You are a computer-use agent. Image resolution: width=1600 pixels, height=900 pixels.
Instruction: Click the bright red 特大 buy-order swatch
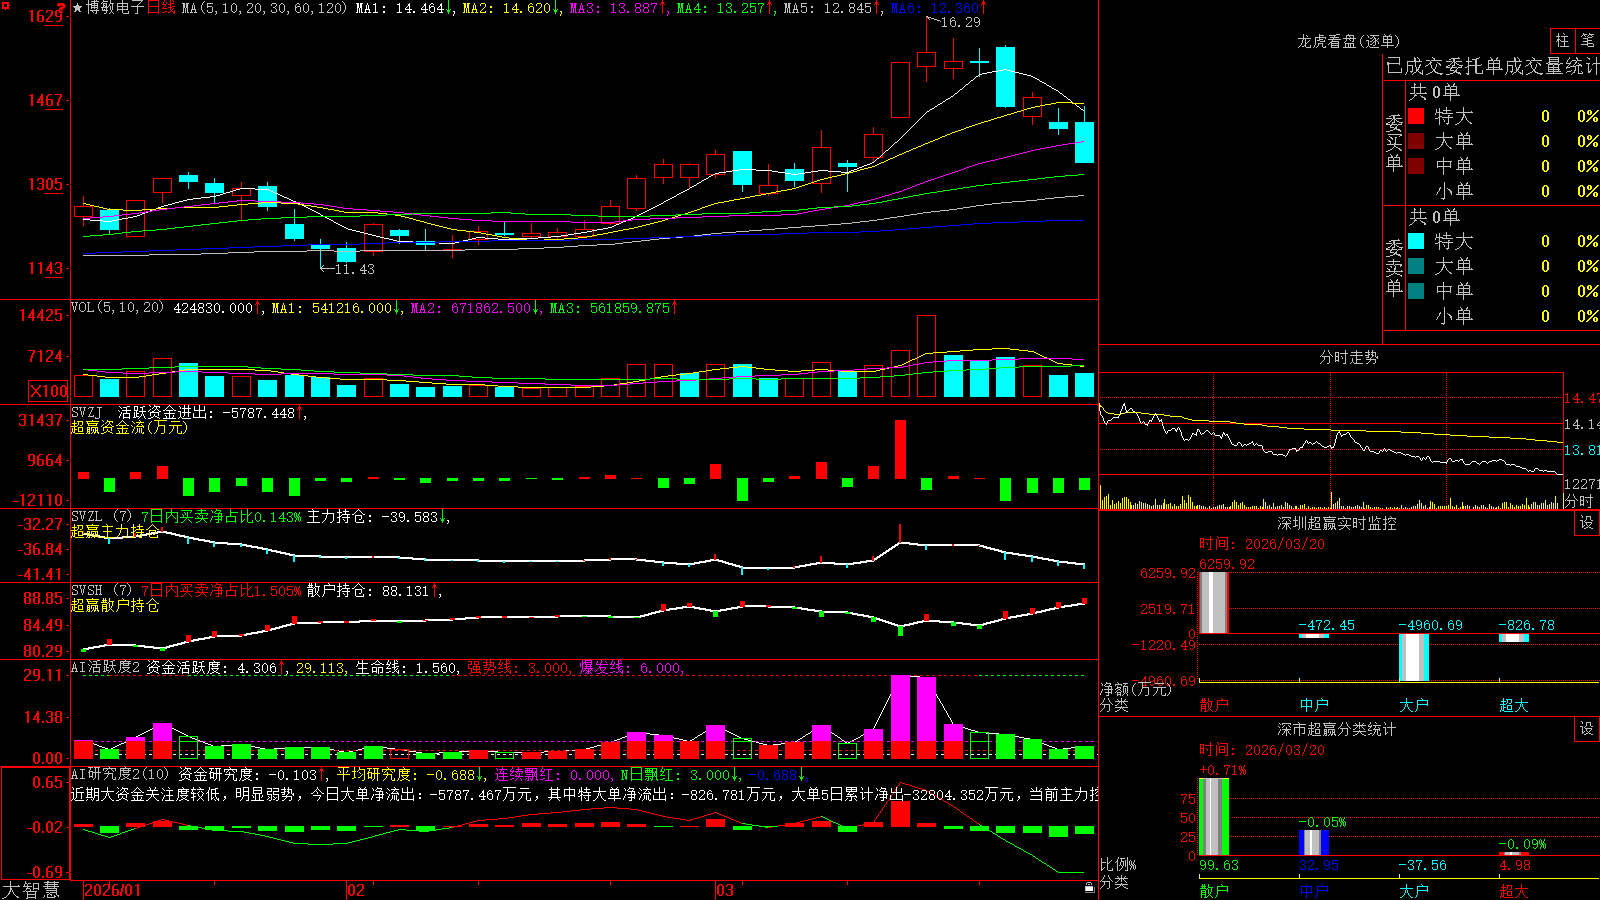pos(1416,116)
